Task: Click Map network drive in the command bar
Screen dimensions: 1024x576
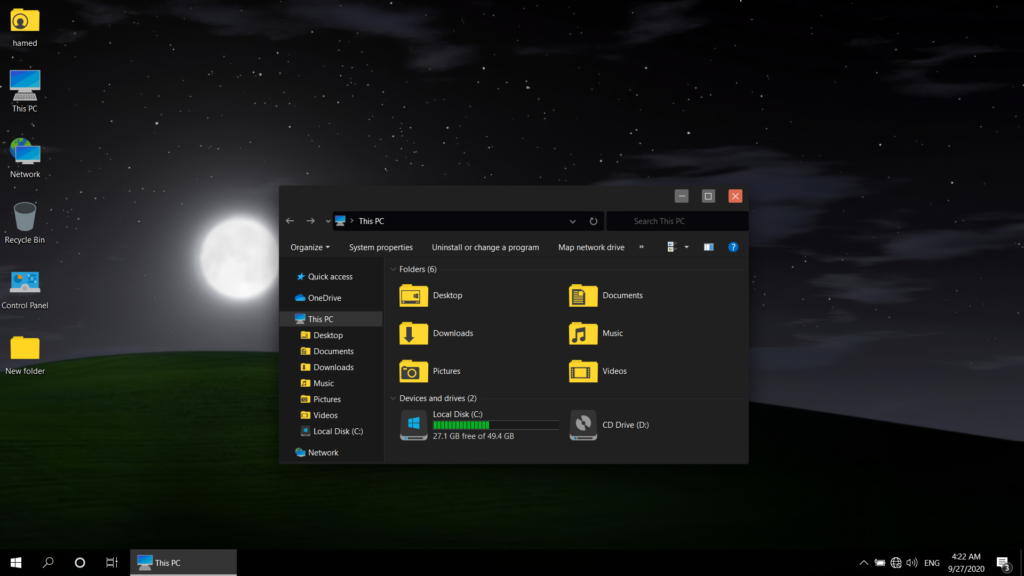Action: click(591, 247)
